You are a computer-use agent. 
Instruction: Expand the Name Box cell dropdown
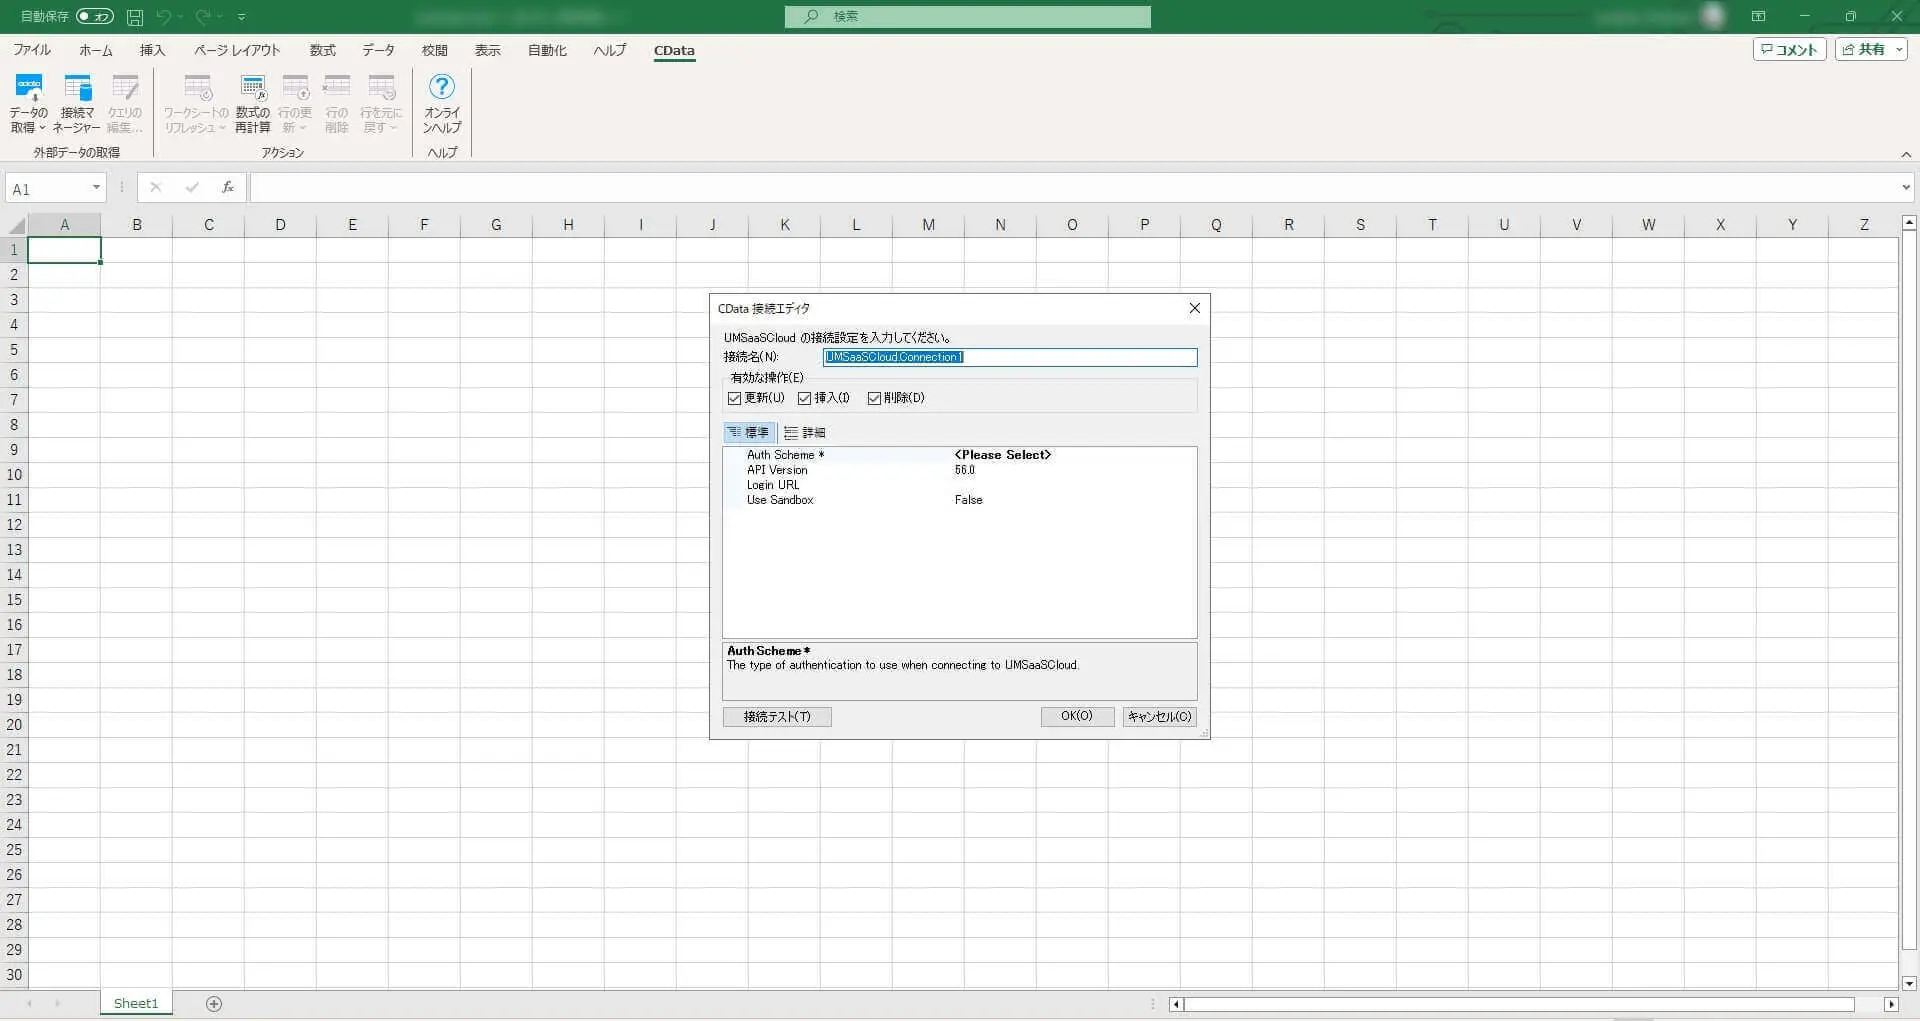(x=96, y=188)
